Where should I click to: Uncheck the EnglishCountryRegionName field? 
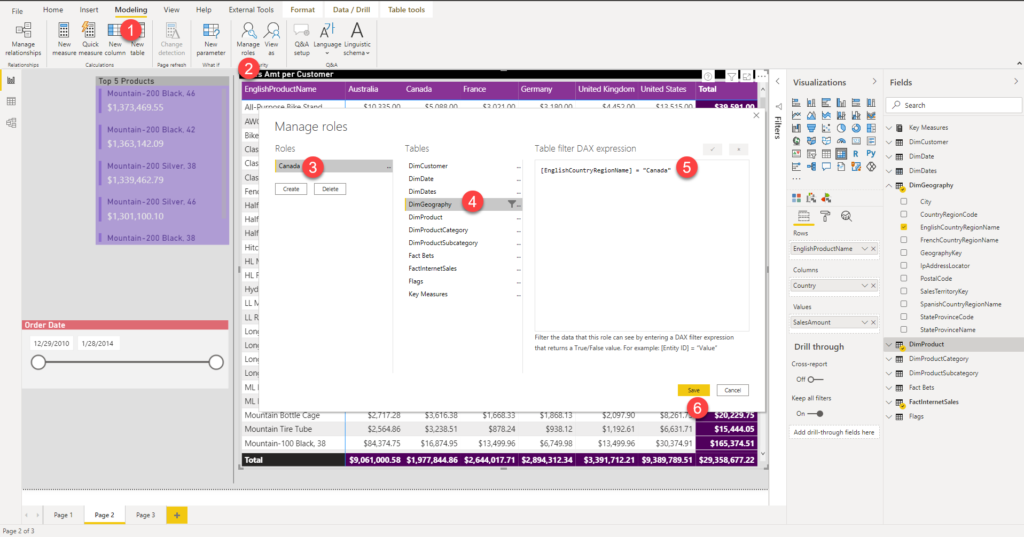pyautogui.click(x=904, y=227)
